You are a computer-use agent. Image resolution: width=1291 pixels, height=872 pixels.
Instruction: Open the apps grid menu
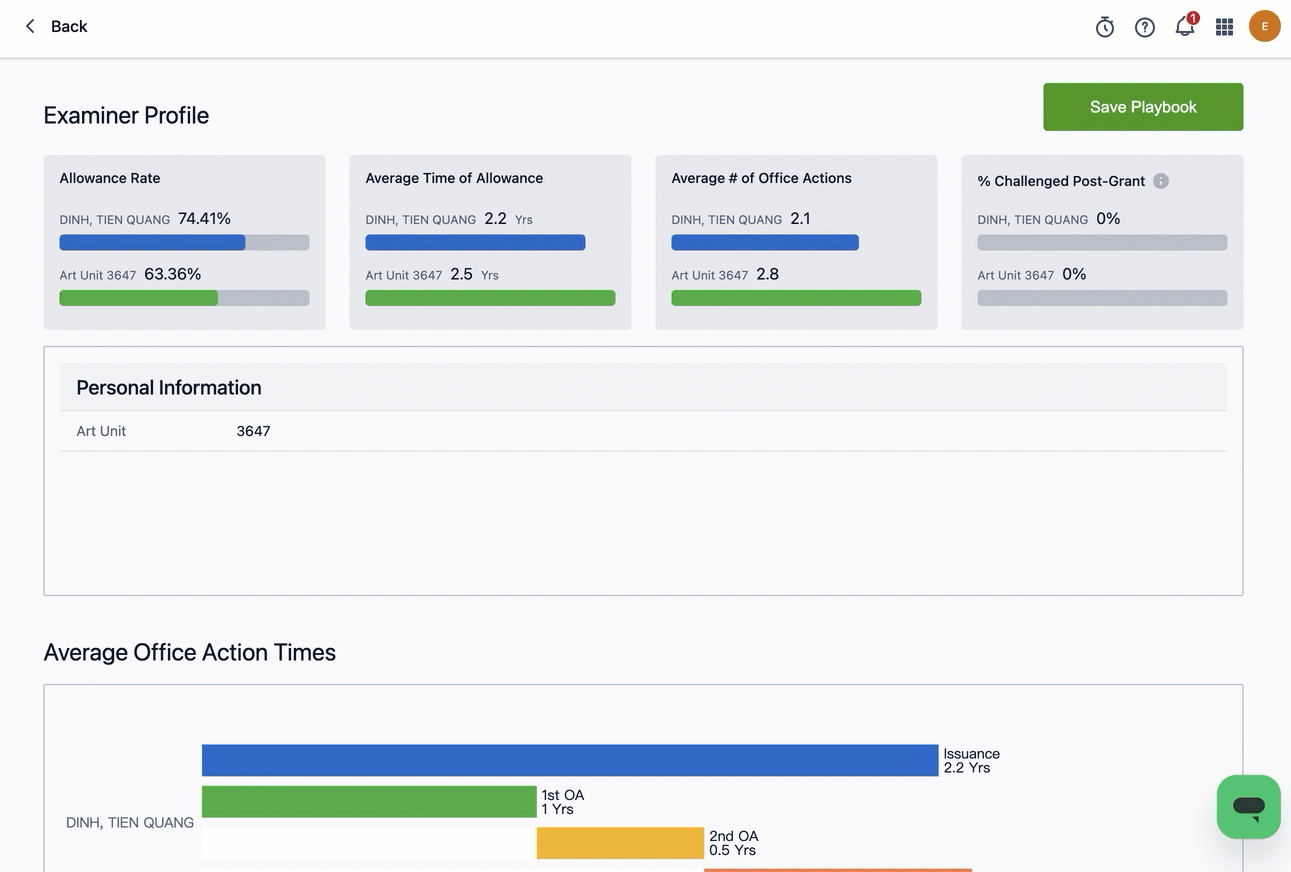[x=1224, y=27]
